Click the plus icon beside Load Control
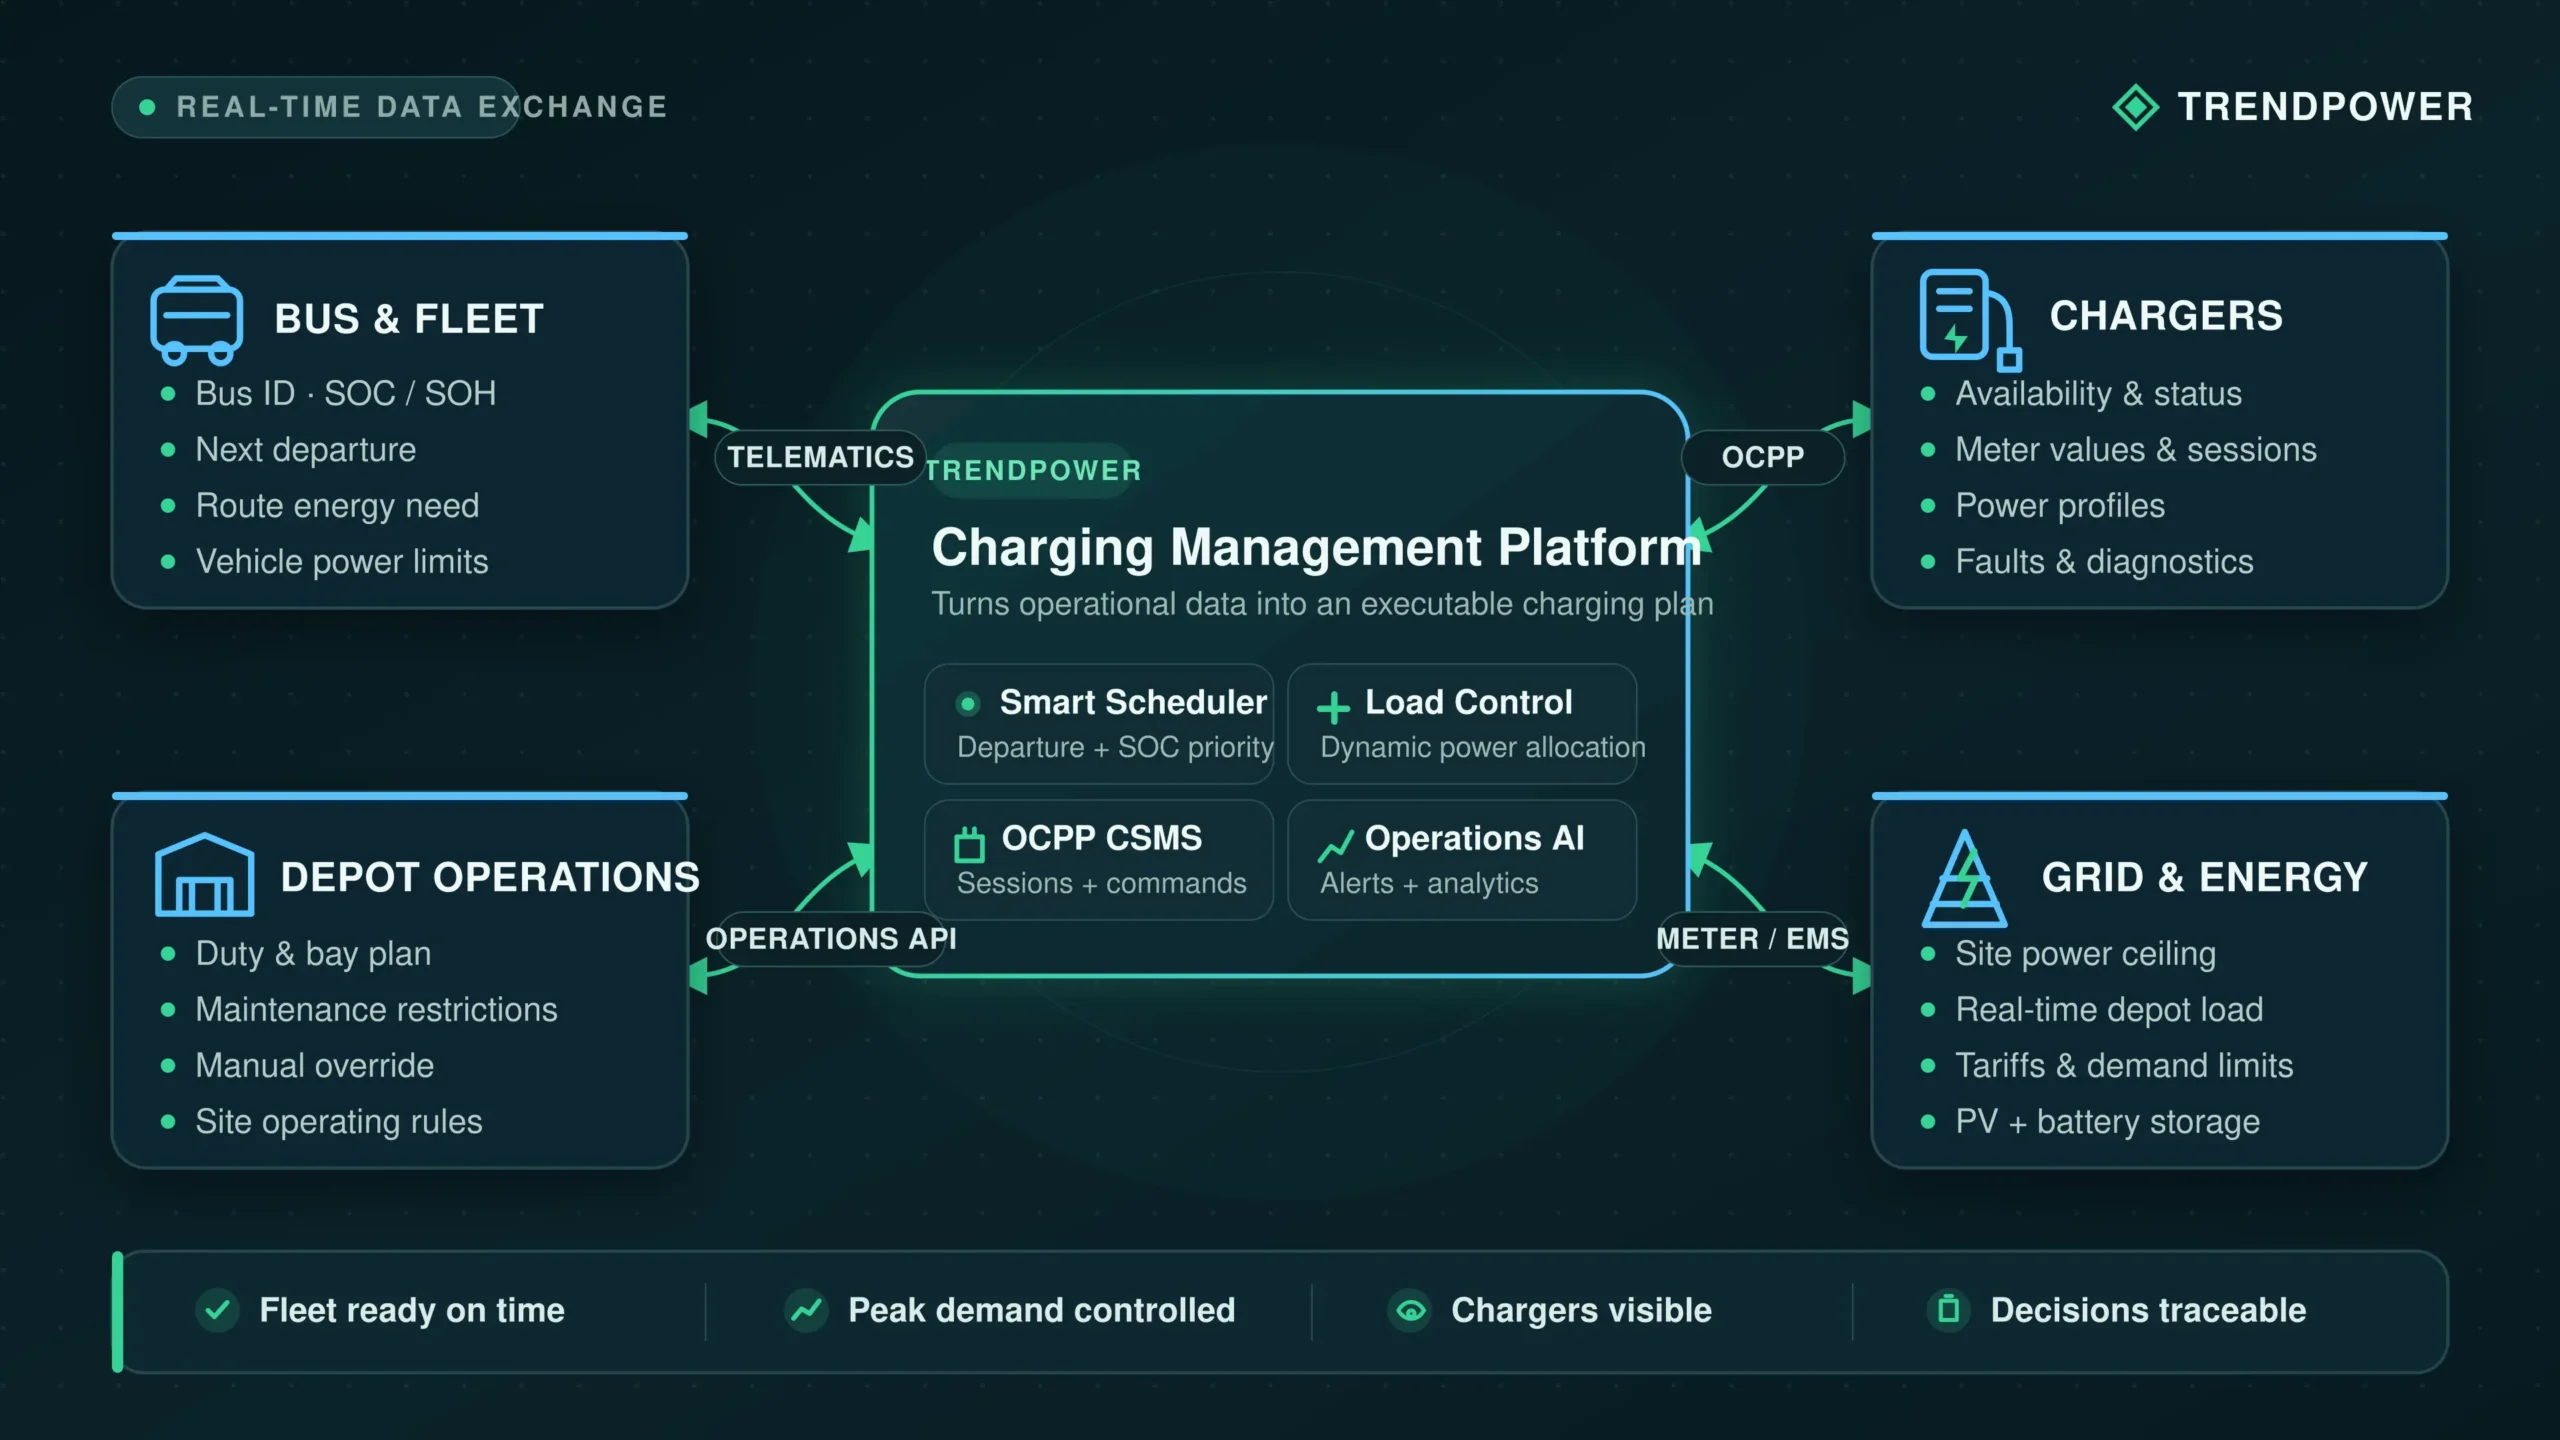 click(x=1333, y=707)
